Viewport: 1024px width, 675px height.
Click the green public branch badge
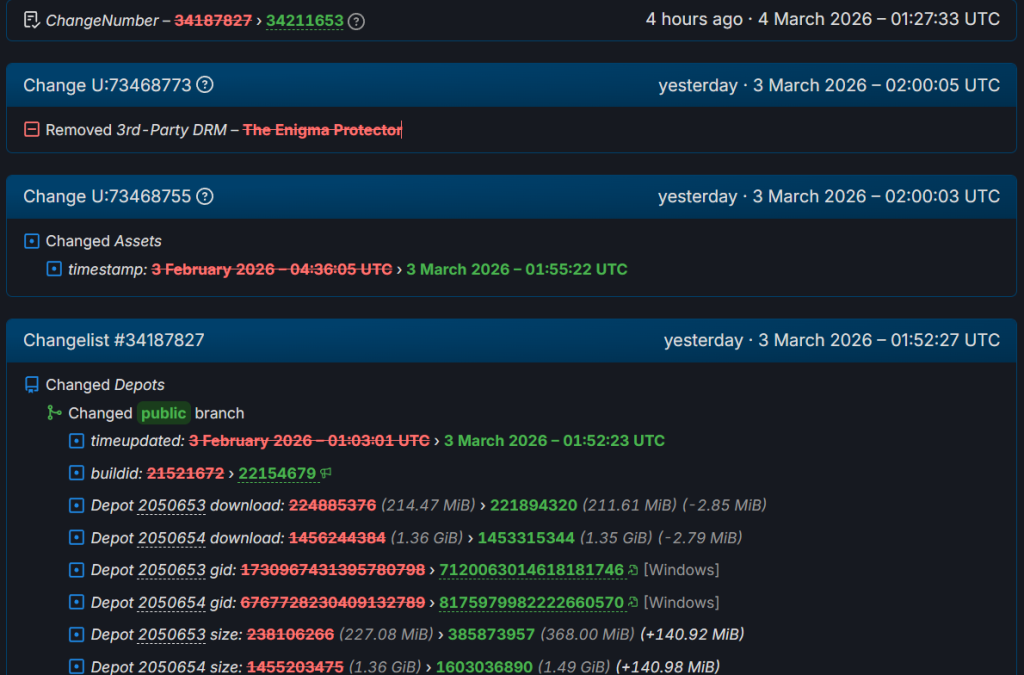pos(163,413)
